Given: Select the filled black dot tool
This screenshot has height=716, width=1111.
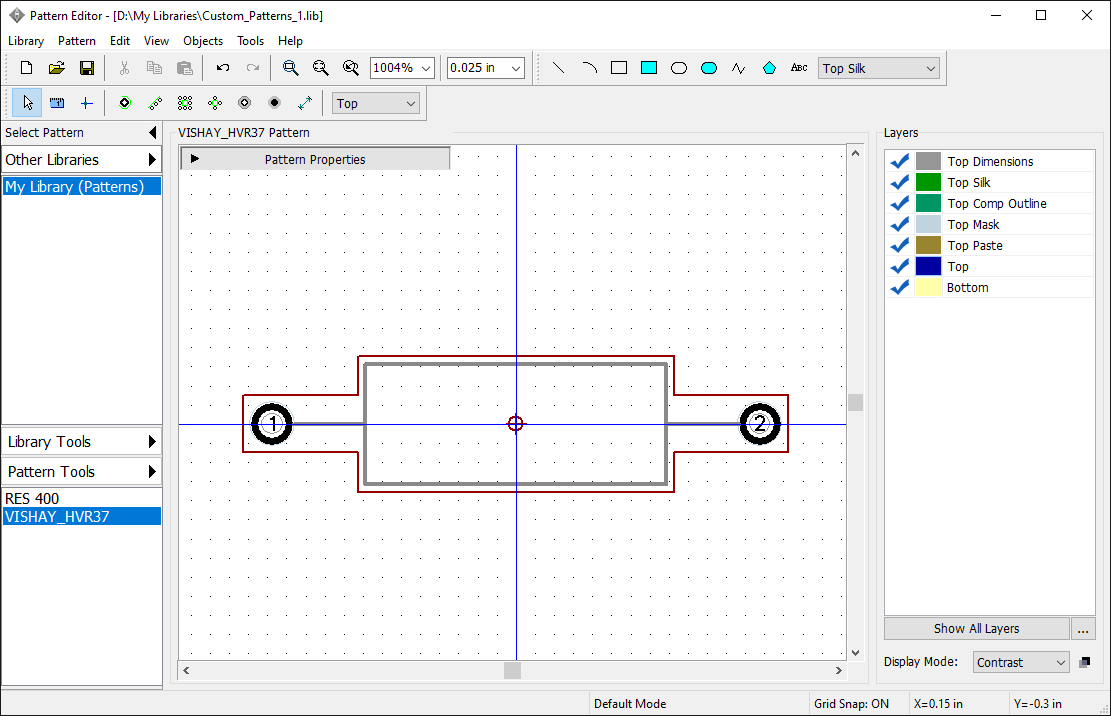Looking at the screenshot, I should [275, 103].
